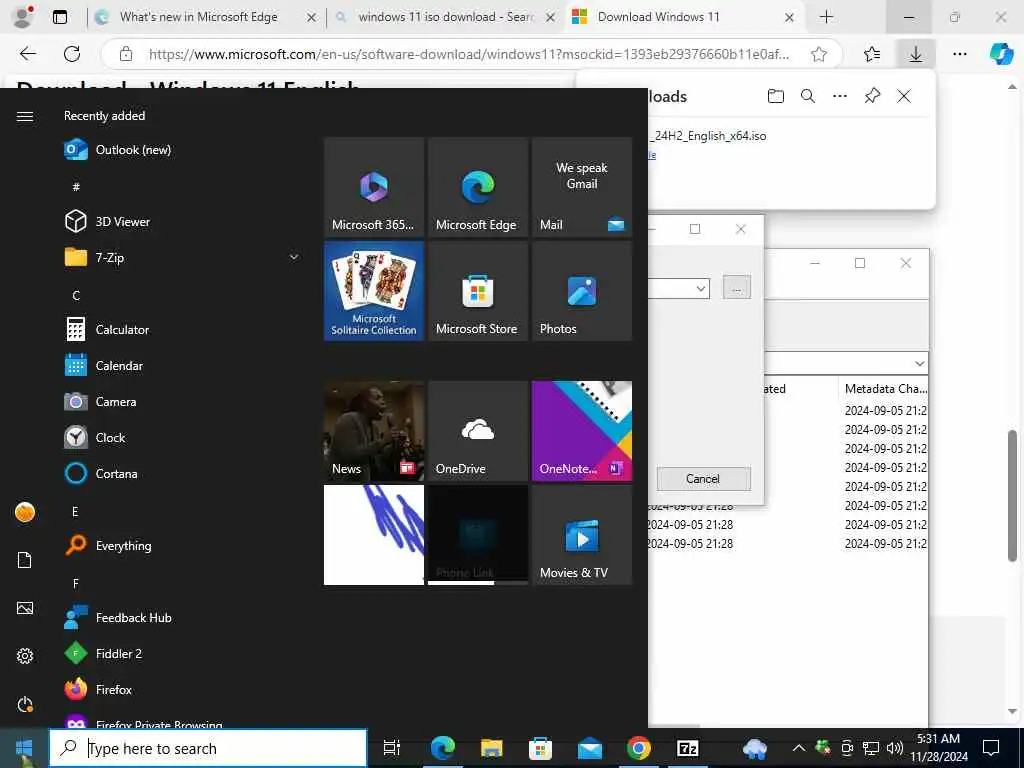1024x768 pixels.
Task: Open Edge Settings and more menu
Action: [x=959, y=54]
